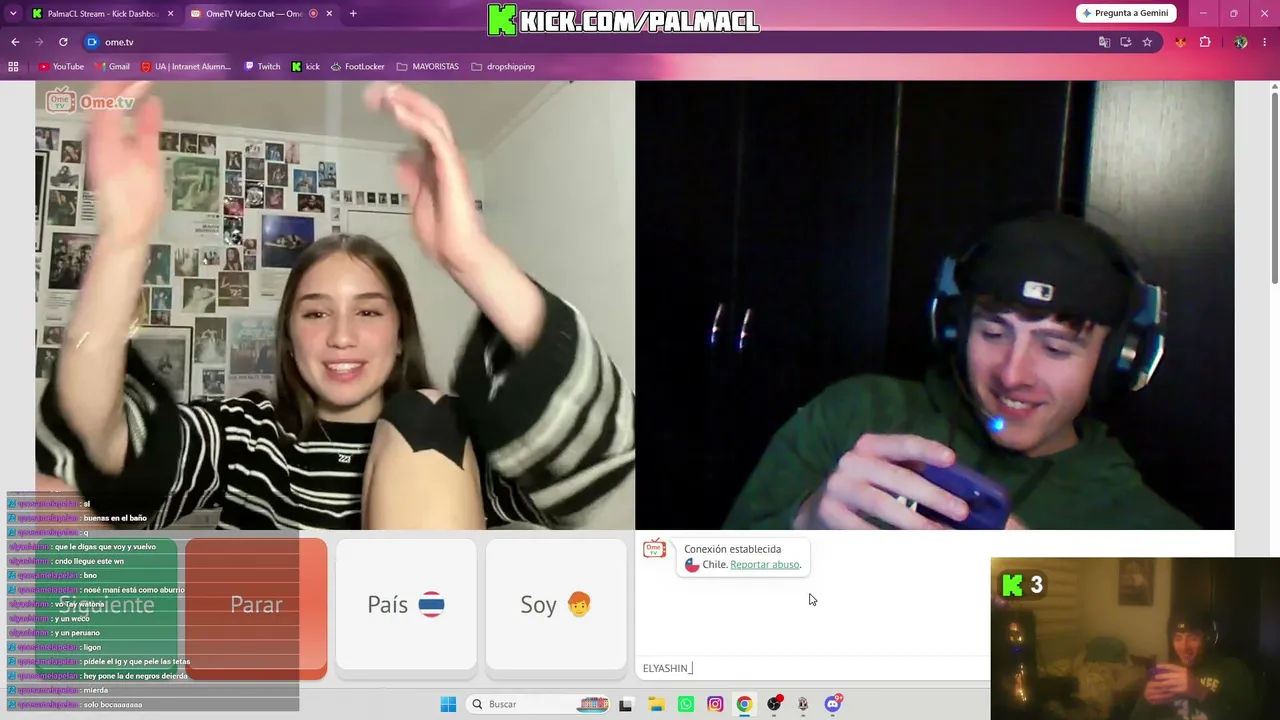Open the Chrome apps grid in bookmarks bar
Viewport: 1280px width, 720px height.
pyautogui.click(x=13, y=67)
